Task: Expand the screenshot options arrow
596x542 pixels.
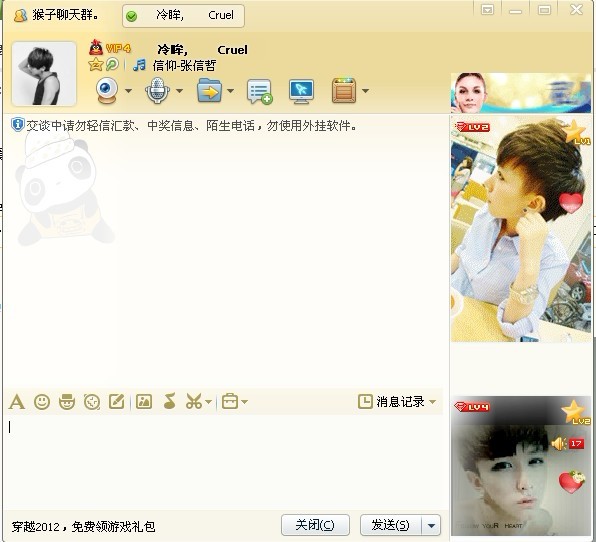Action: click(209, 402)
